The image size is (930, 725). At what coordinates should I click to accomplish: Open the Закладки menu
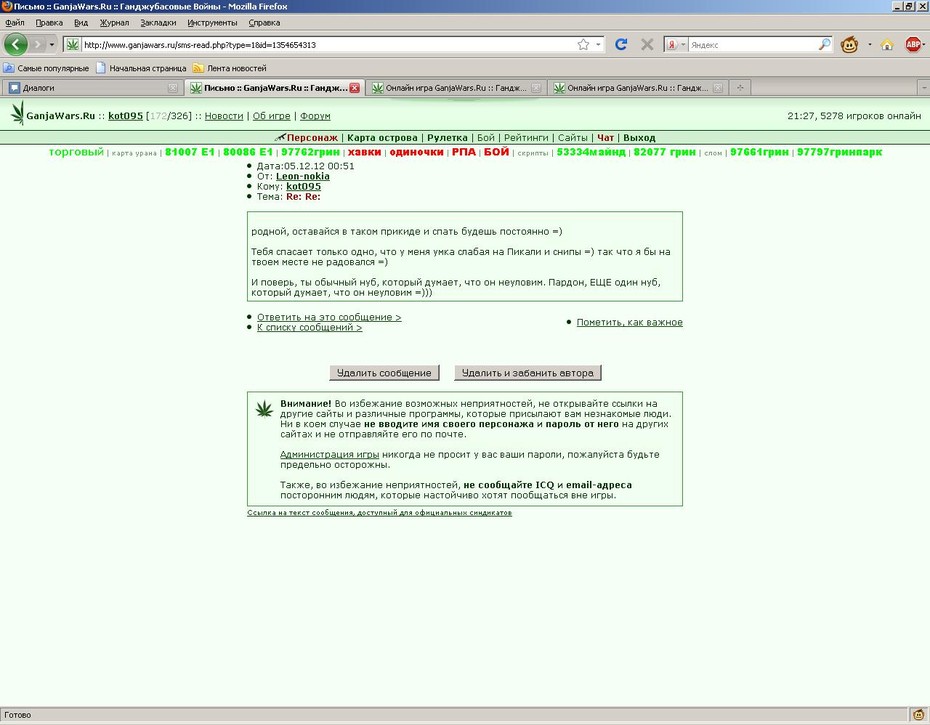[x=158, y=23]
